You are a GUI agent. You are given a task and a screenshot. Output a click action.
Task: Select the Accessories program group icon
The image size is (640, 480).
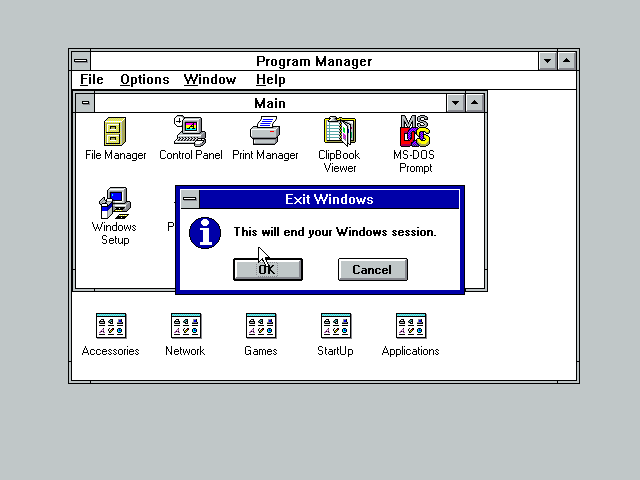111,326
